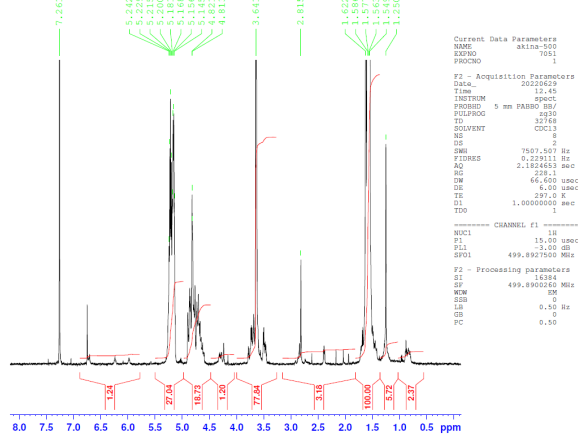Select the 1.24 integral near 6.5 ppm
The image size is (585, 437).
coord(110,393)
